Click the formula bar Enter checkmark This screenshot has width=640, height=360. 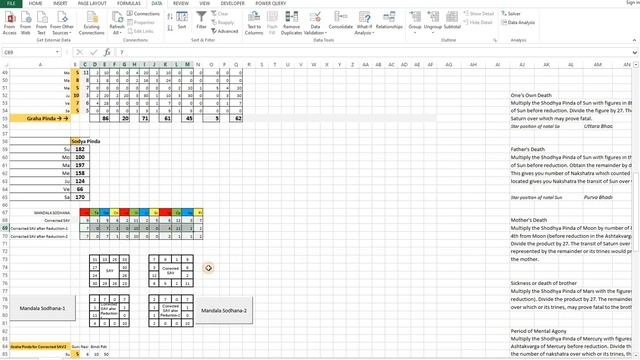pyautogui.click(x=94, y=52)
